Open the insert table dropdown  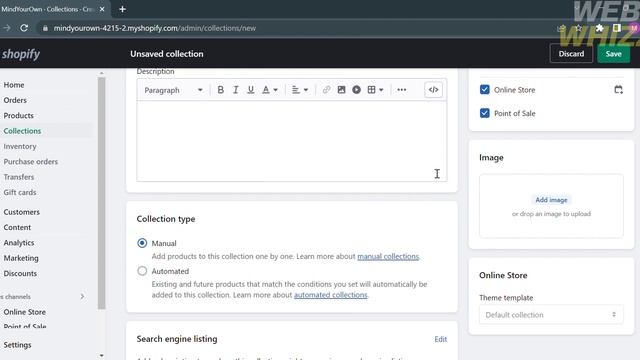pyautogui.click(x=375, y=90)
